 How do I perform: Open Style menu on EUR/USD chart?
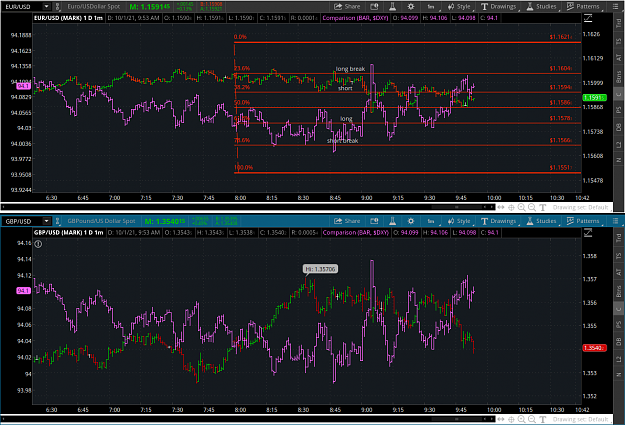pyautogui.click(x=460, y=6)
